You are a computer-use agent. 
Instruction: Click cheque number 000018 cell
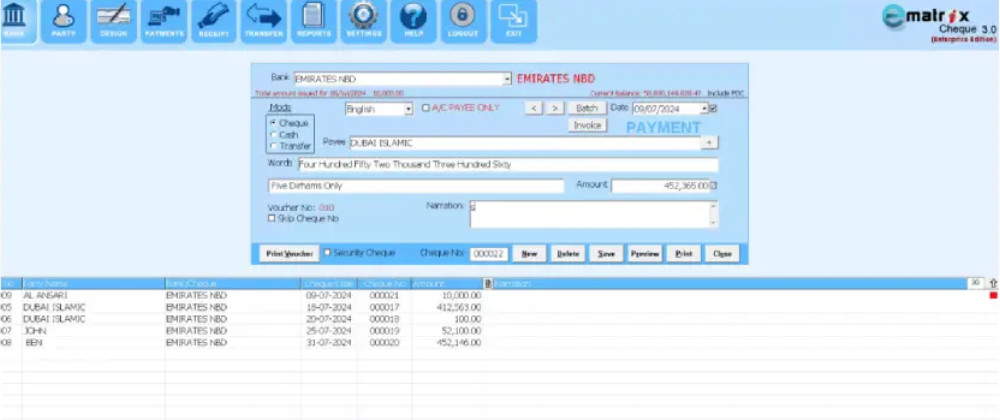[x=385, y=319]
